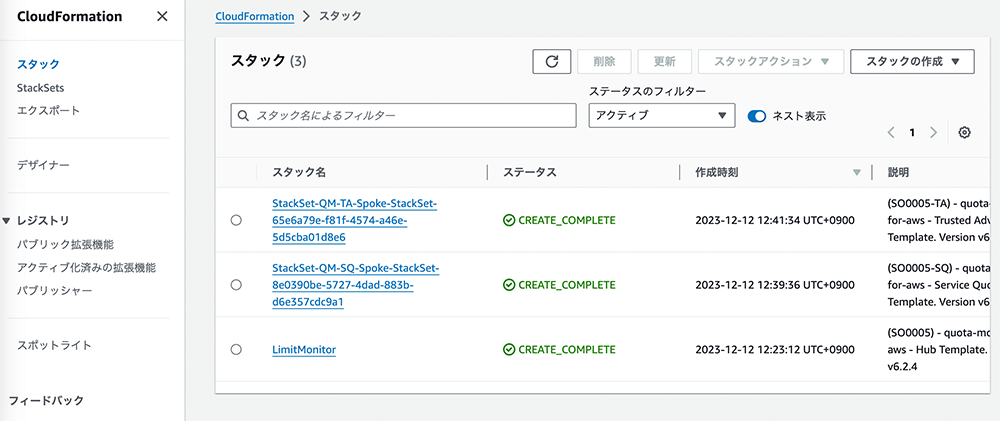Screen dimensions: 1000x421
Task: Close the CloudFormation side navigation panel
Action: pos(163,17)
